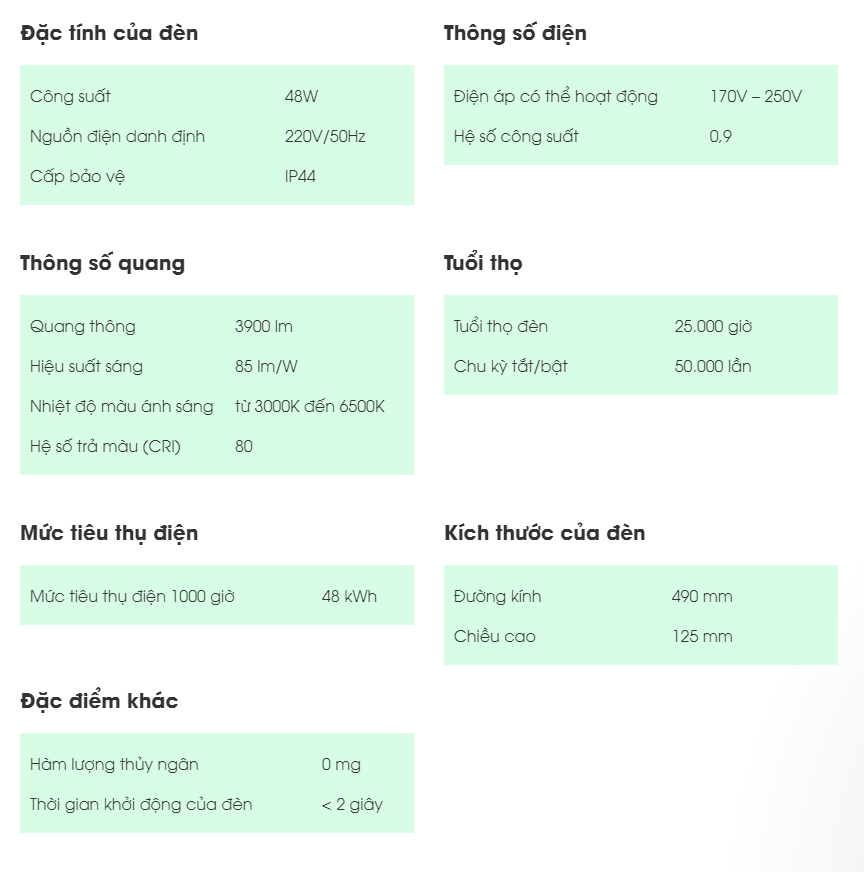Image resolution: width=864 pixels, height=872 pixels.
Task: Click the '25.000 giờ' lifespan value
Action: 713,326
